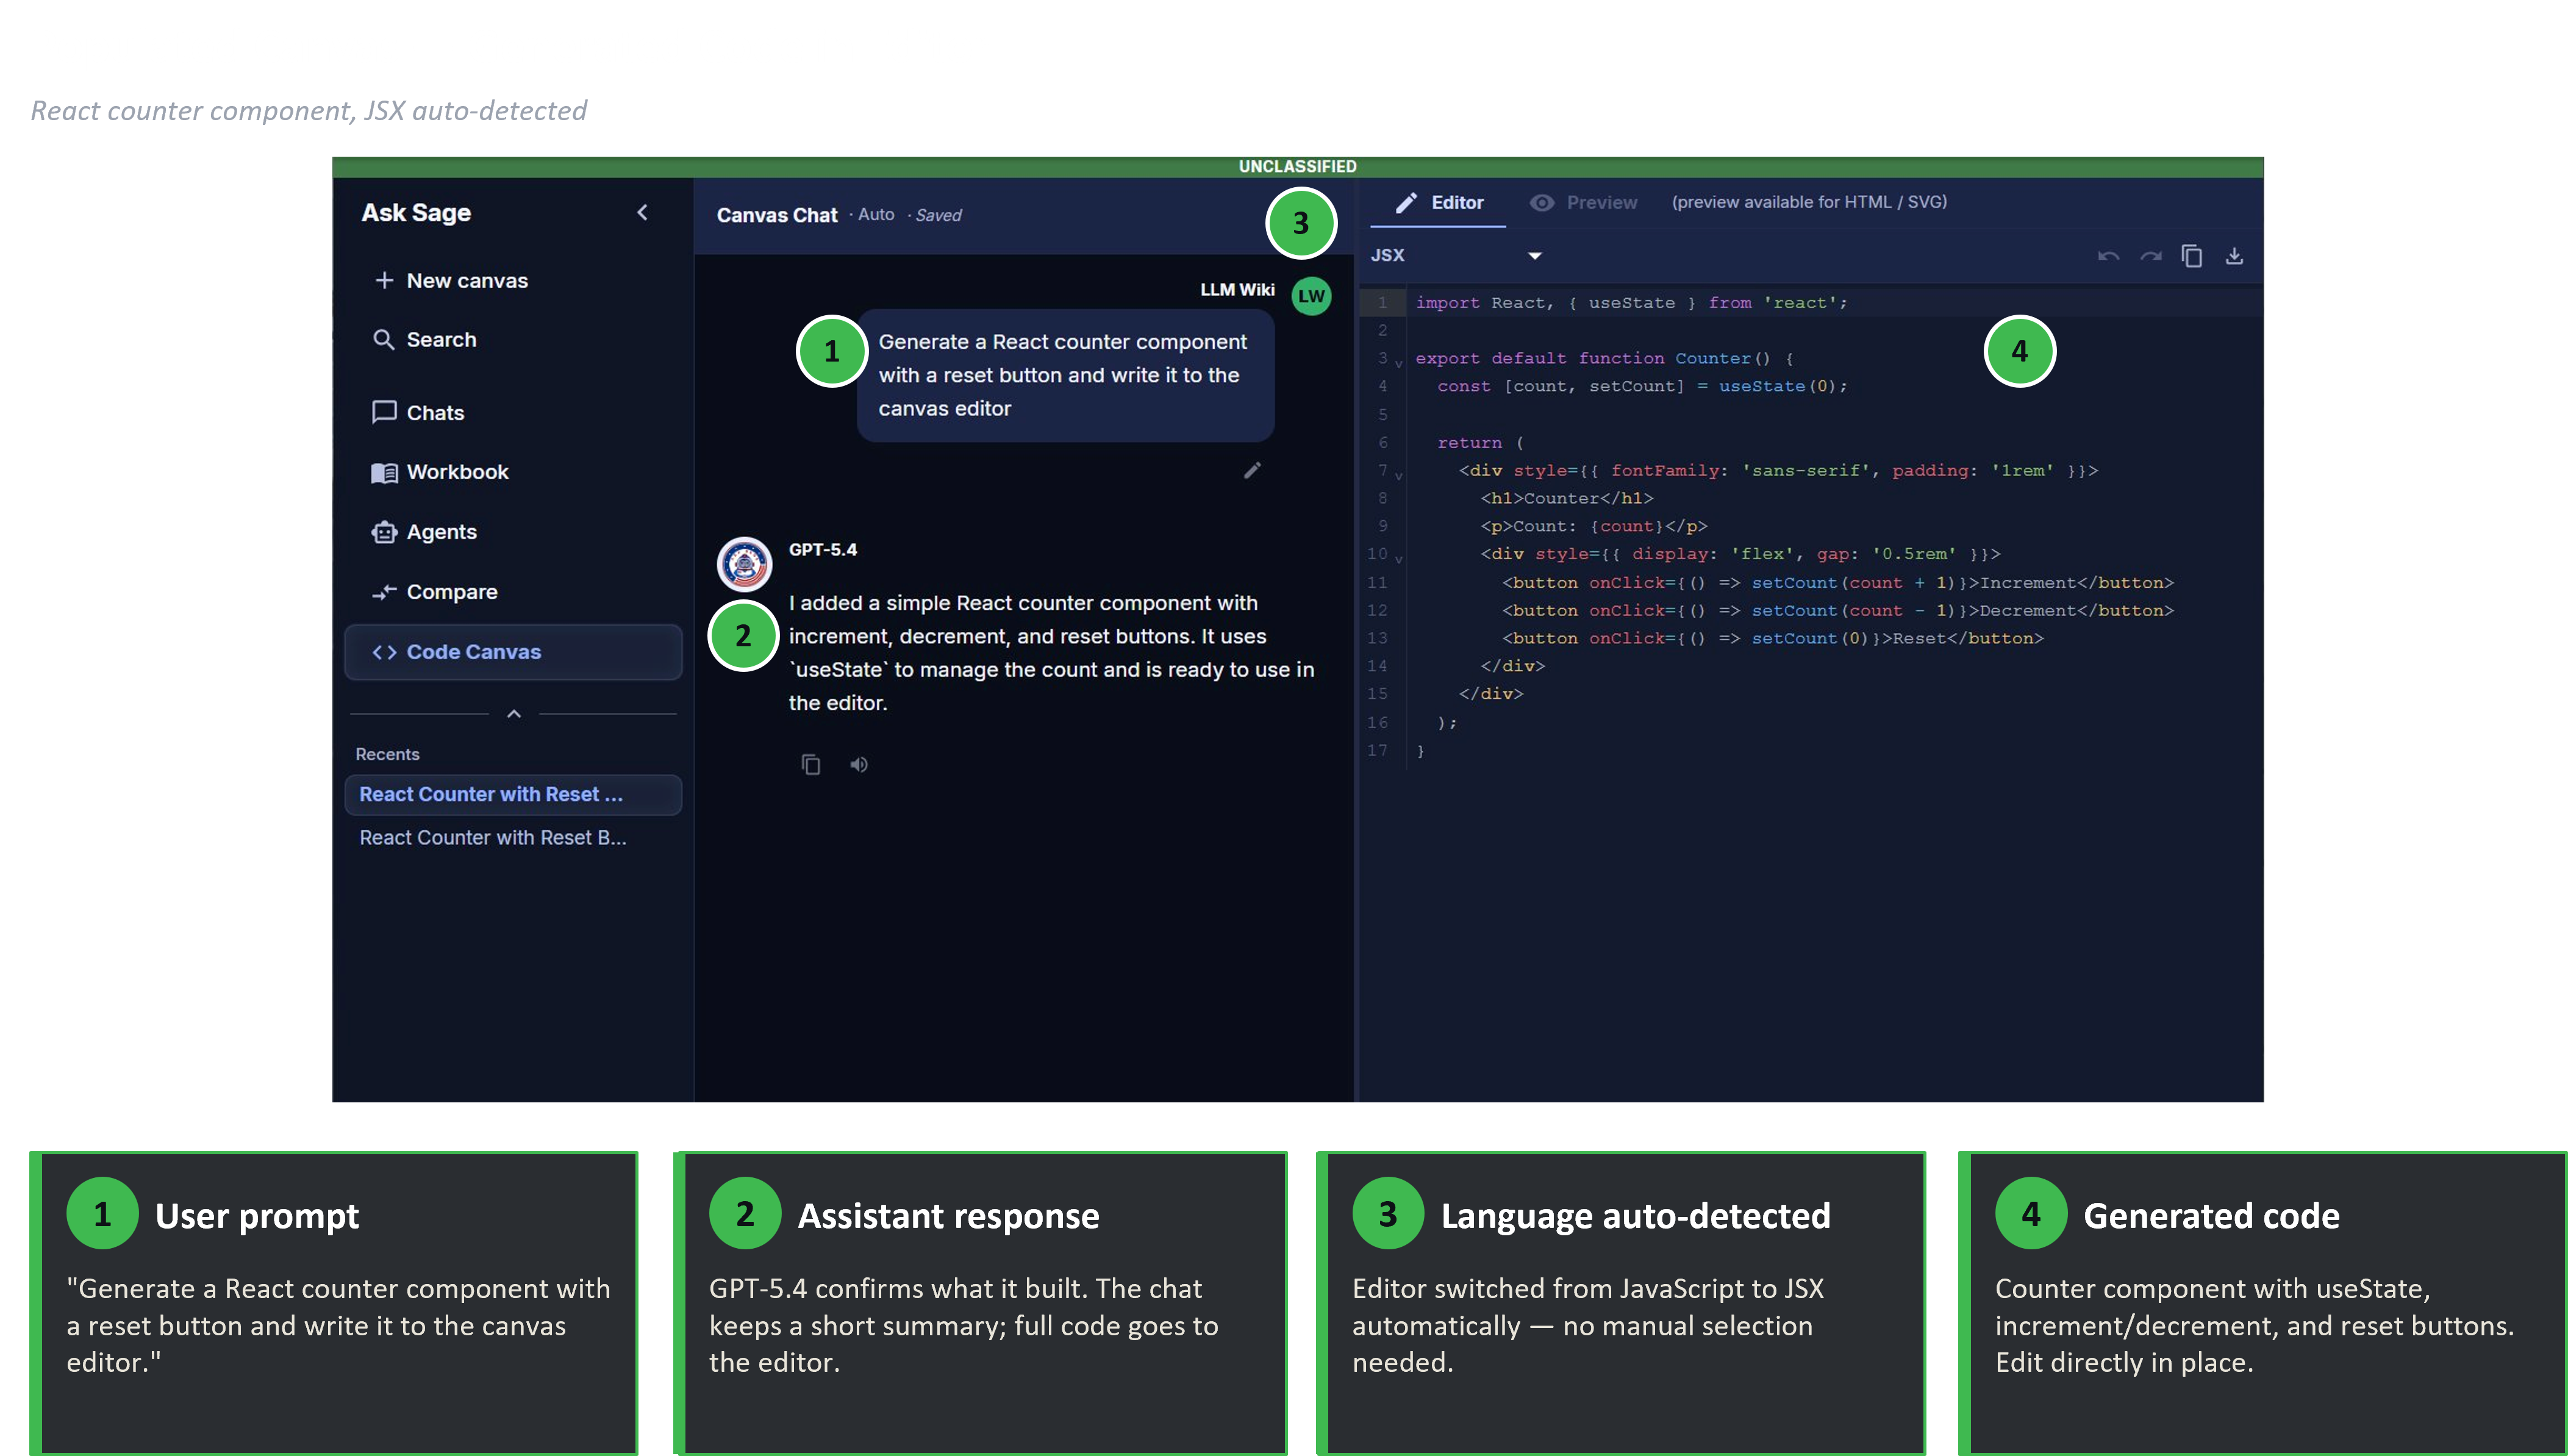2568x1456 pixels.
Task: Click the GPT-5.4 model avatar
Action: (x=744, y=564)
